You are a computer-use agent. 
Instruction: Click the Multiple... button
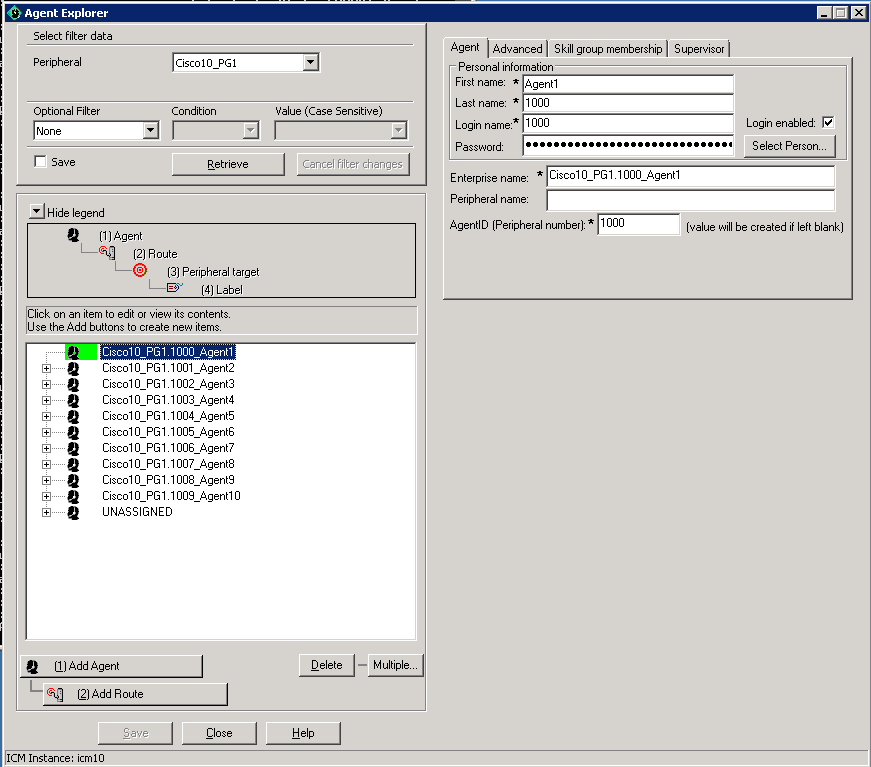coord(396,665)
